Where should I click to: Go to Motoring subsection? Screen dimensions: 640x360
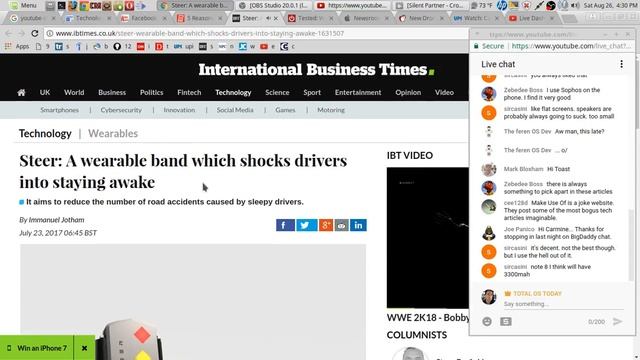(x=331, y=110)
